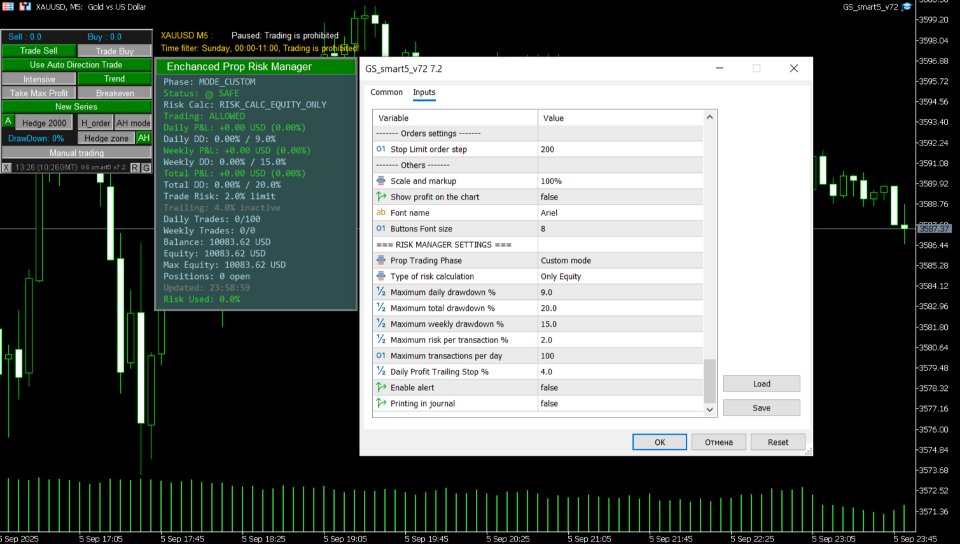Click the green A button beside Hedge 2000

8,121
